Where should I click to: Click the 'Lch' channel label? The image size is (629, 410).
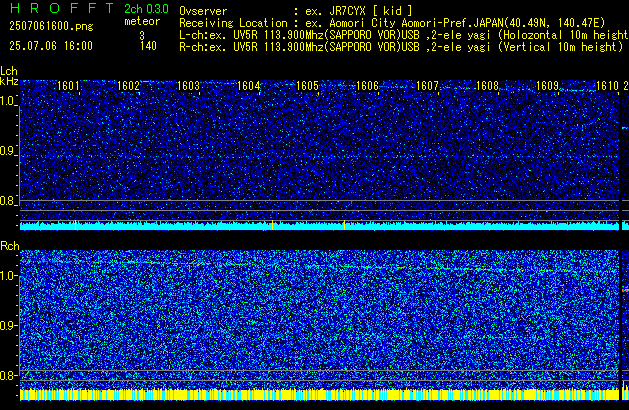pyautogui.click(x=9, y=71)
